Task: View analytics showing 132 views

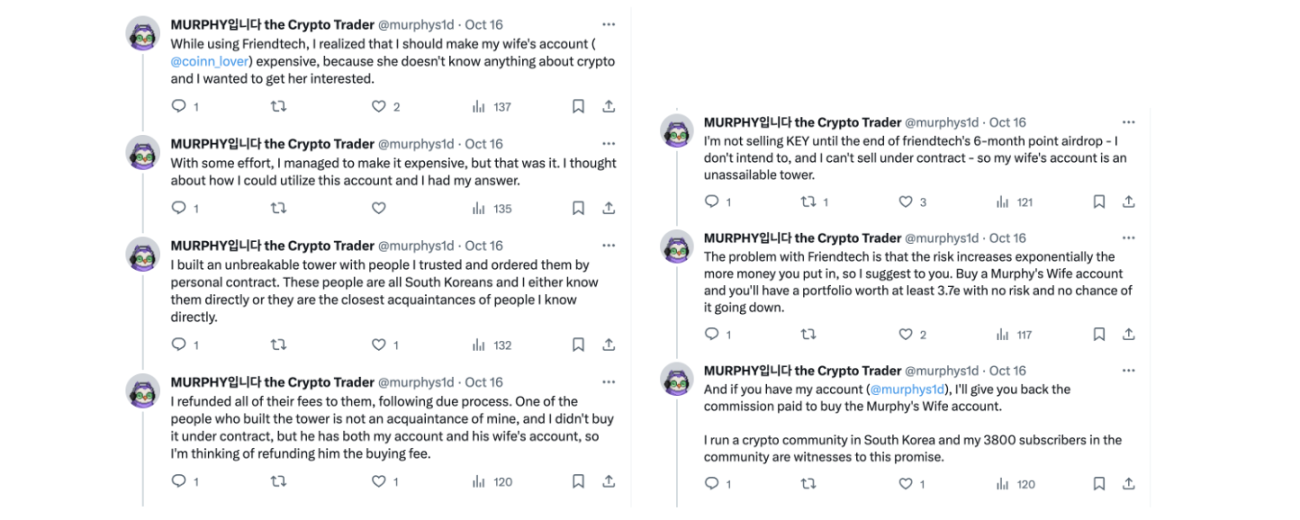Action: [491, 345]
